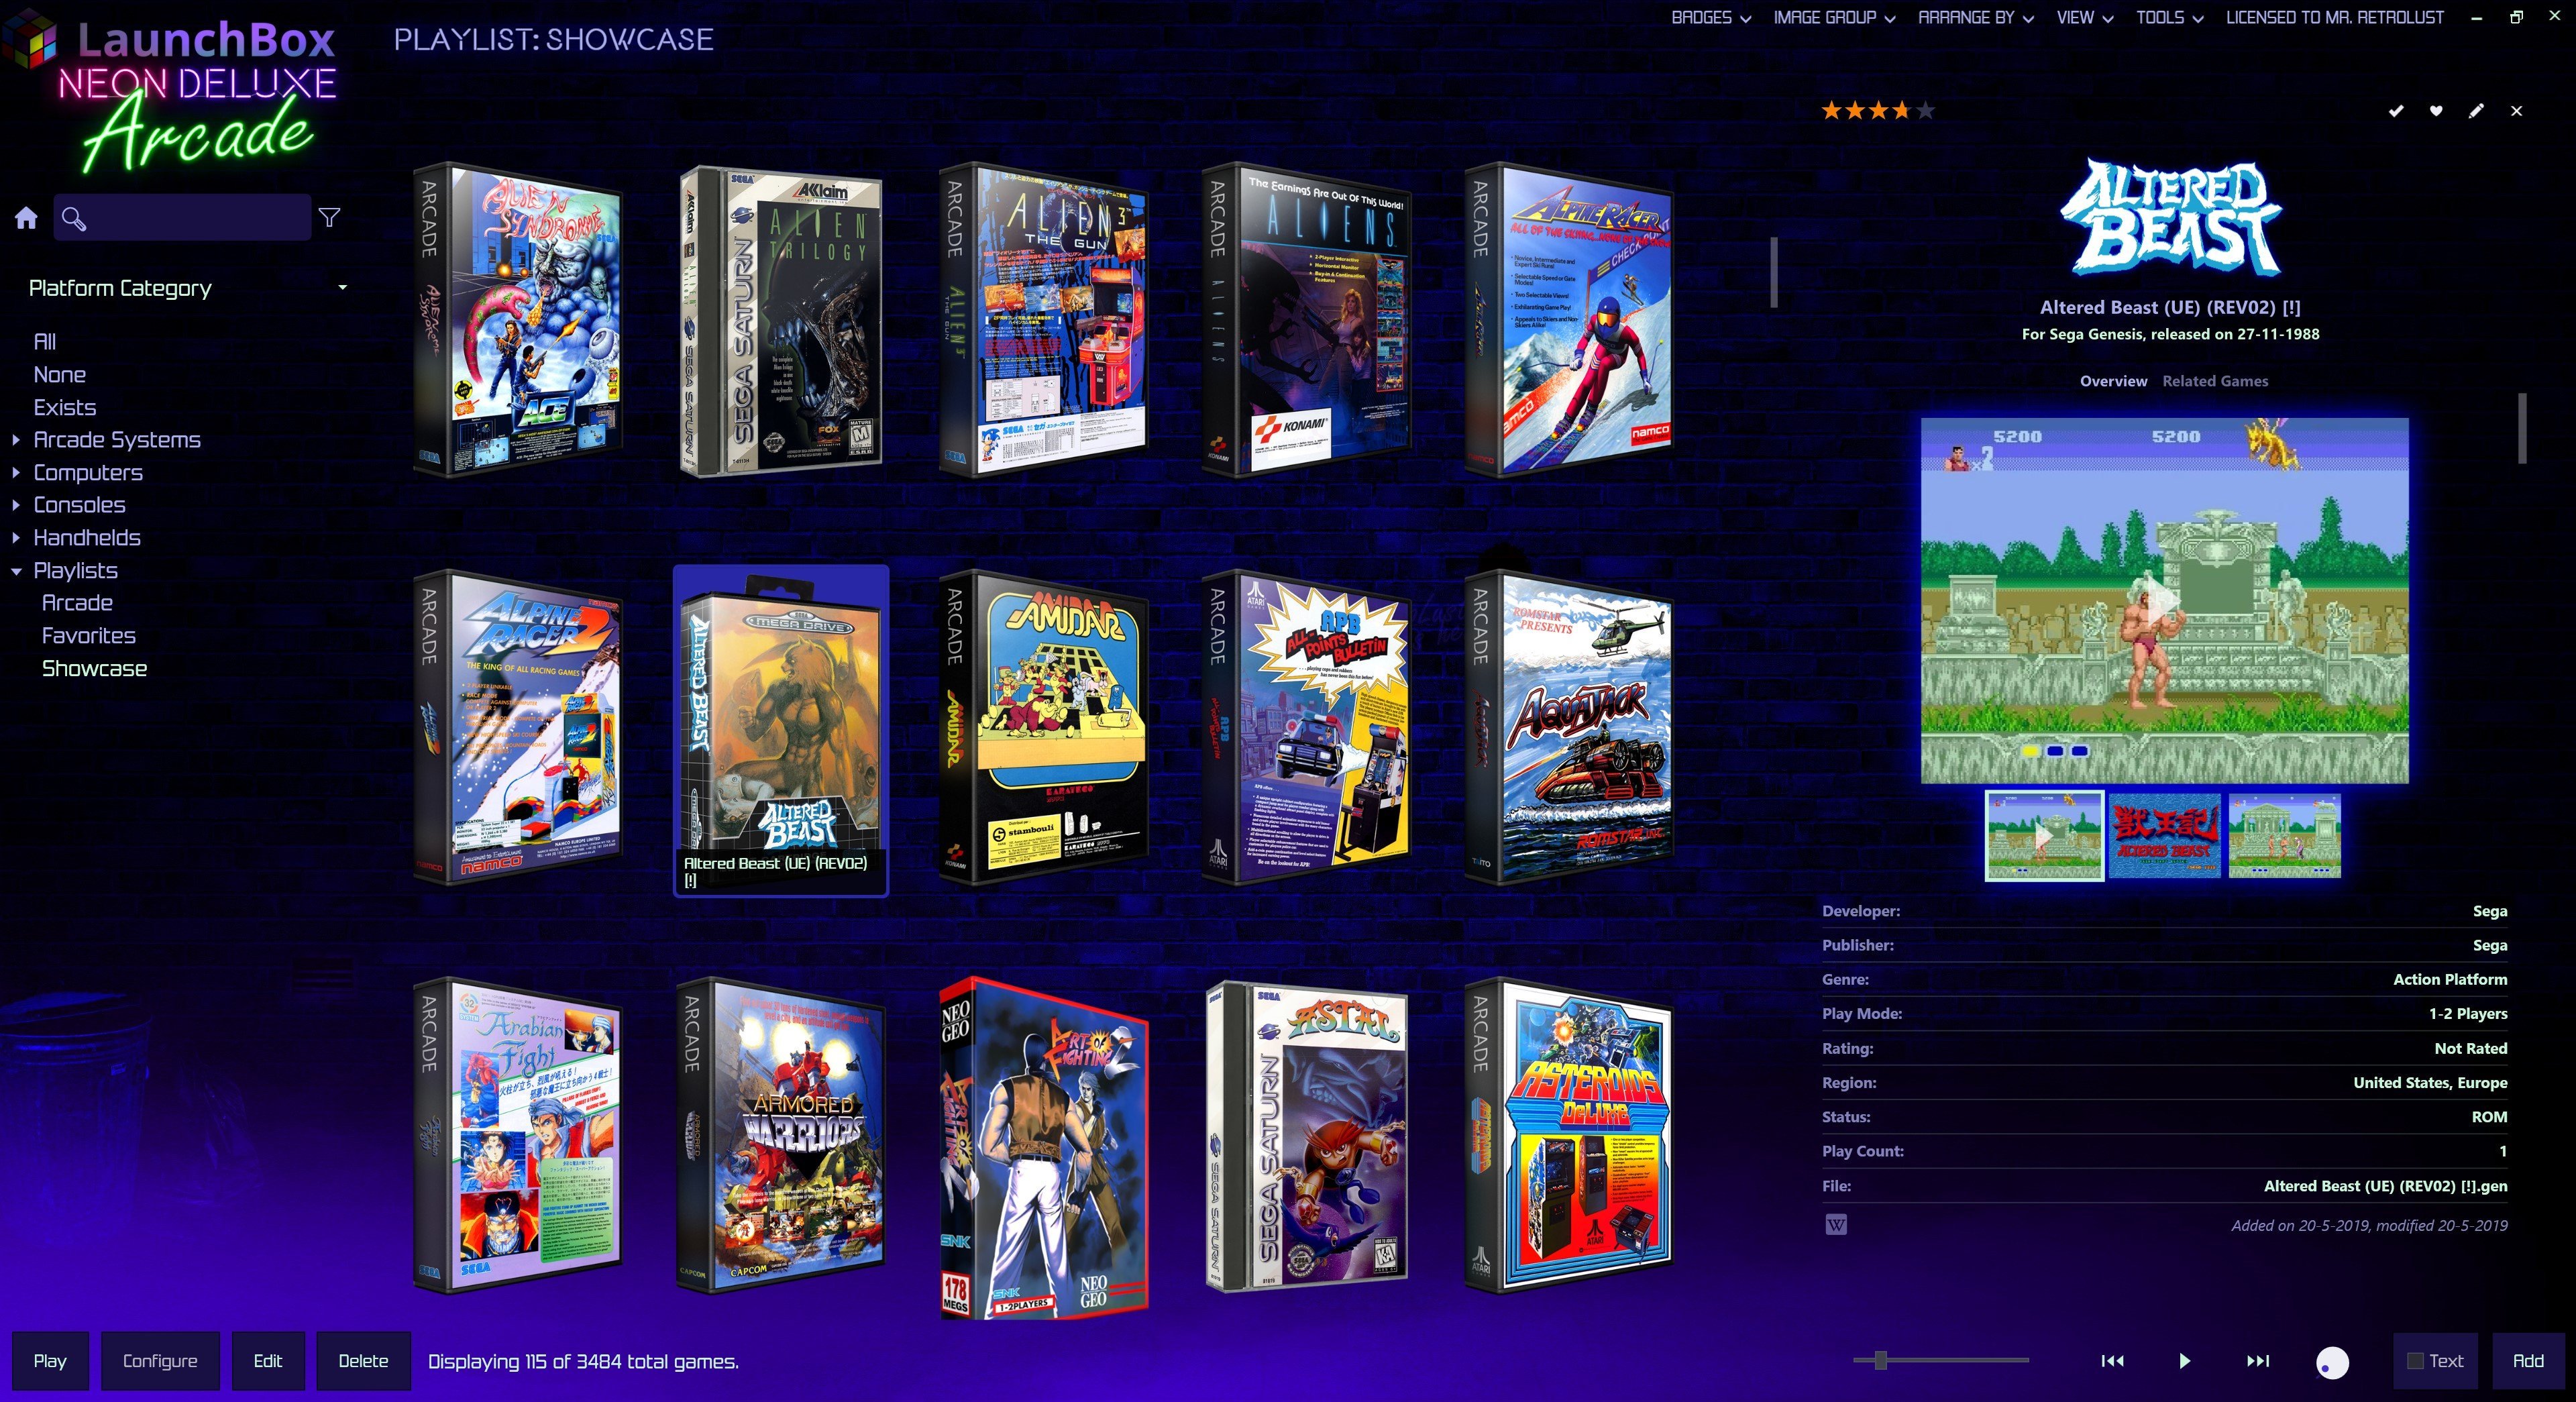Click the search magnifier icon

click(x=74, y=218)
